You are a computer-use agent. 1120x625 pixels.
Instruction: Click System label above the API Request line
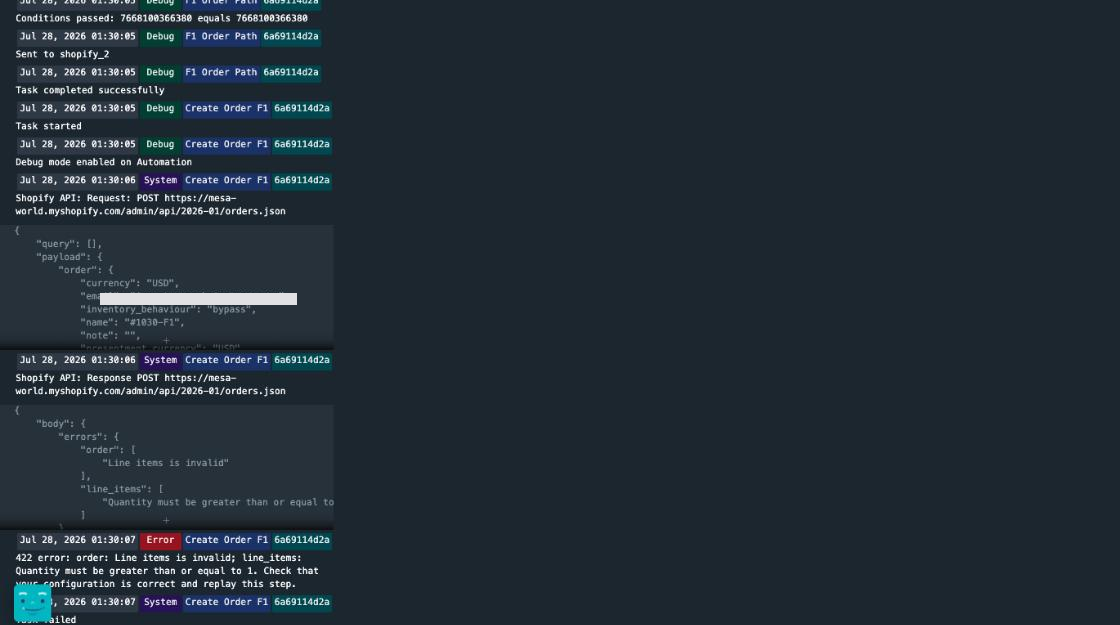pyautogui.click(x=160, y=180)
